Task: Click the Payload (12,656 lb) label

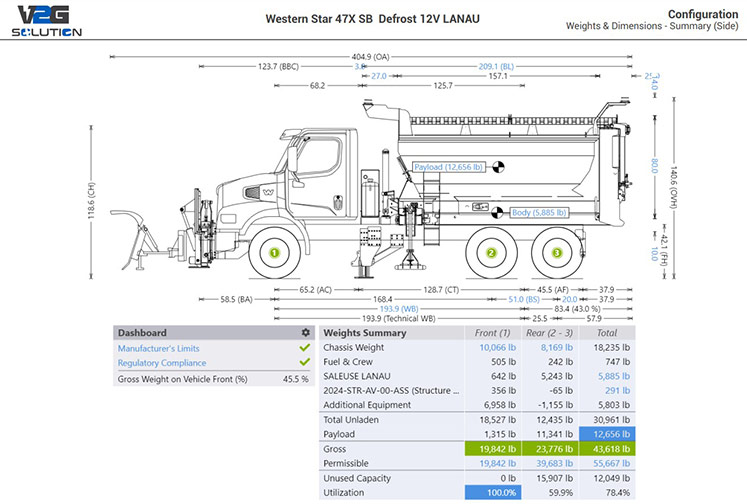Action: (450, 168)
